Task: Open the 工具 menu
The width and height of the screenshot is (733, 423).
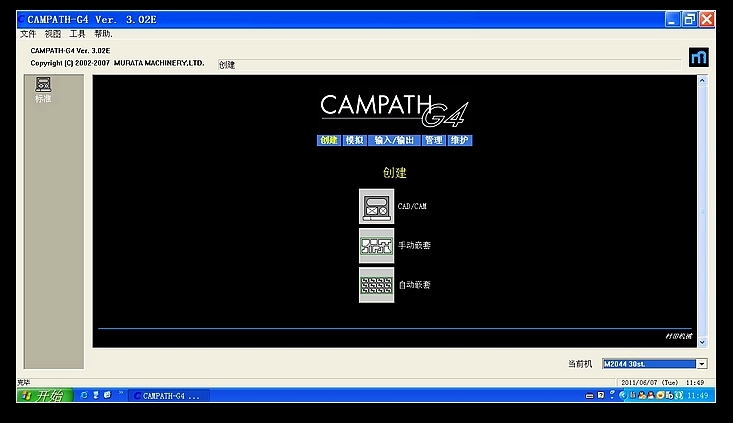Action: pyautogui.click(x=78, y=34)
